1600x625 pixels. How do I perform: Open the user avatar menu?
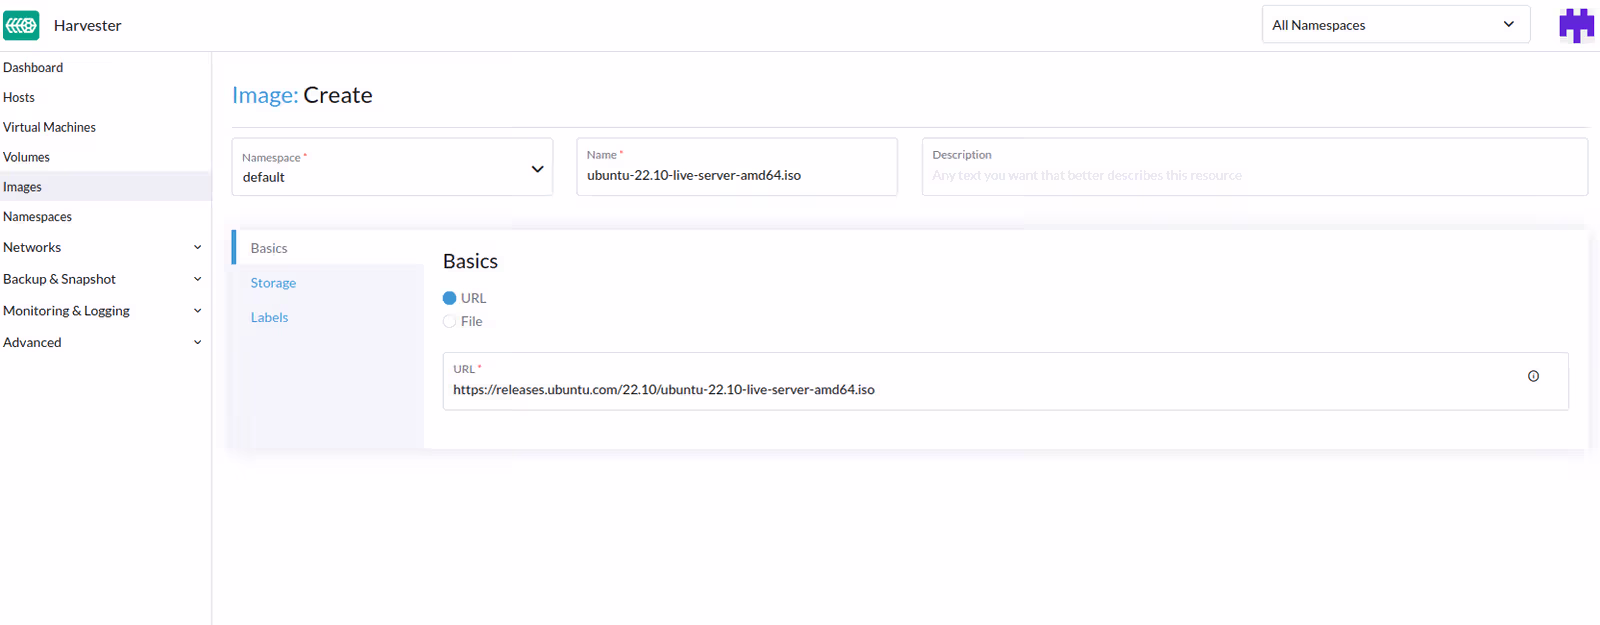pyautogui.click(x=1576, y=25)
